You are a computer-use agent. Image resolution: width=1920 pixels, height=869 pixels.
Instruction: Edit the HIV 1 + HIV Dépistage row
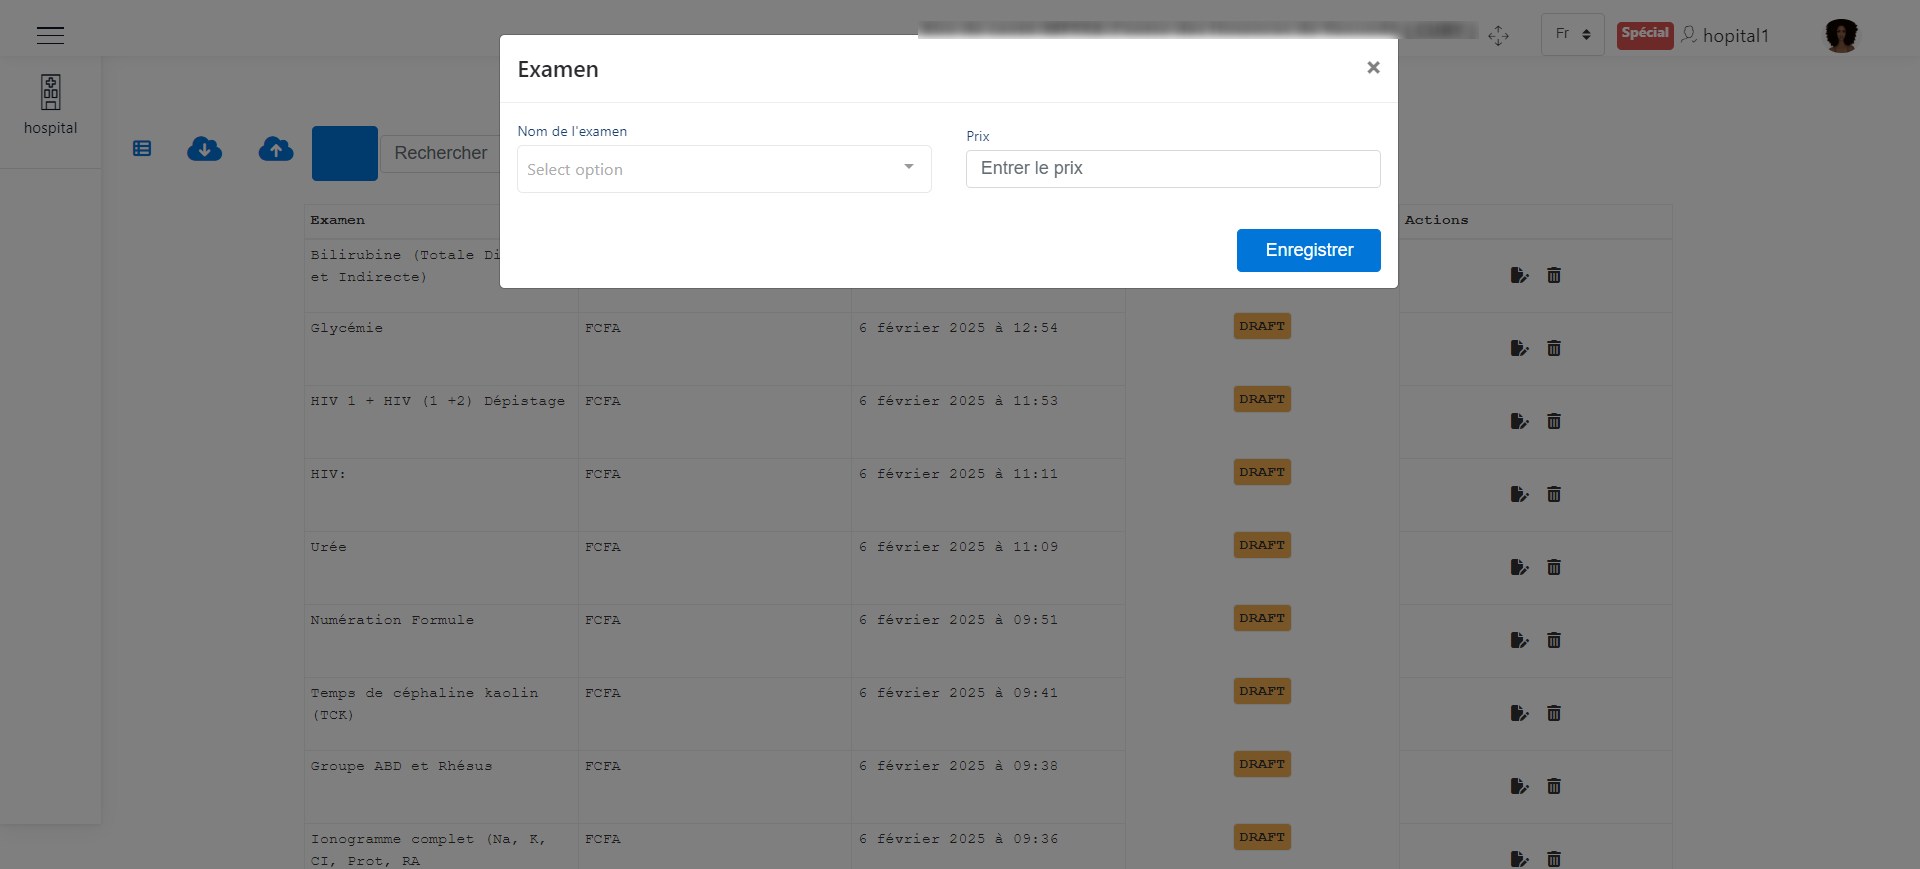click(x=1519, y=421)
